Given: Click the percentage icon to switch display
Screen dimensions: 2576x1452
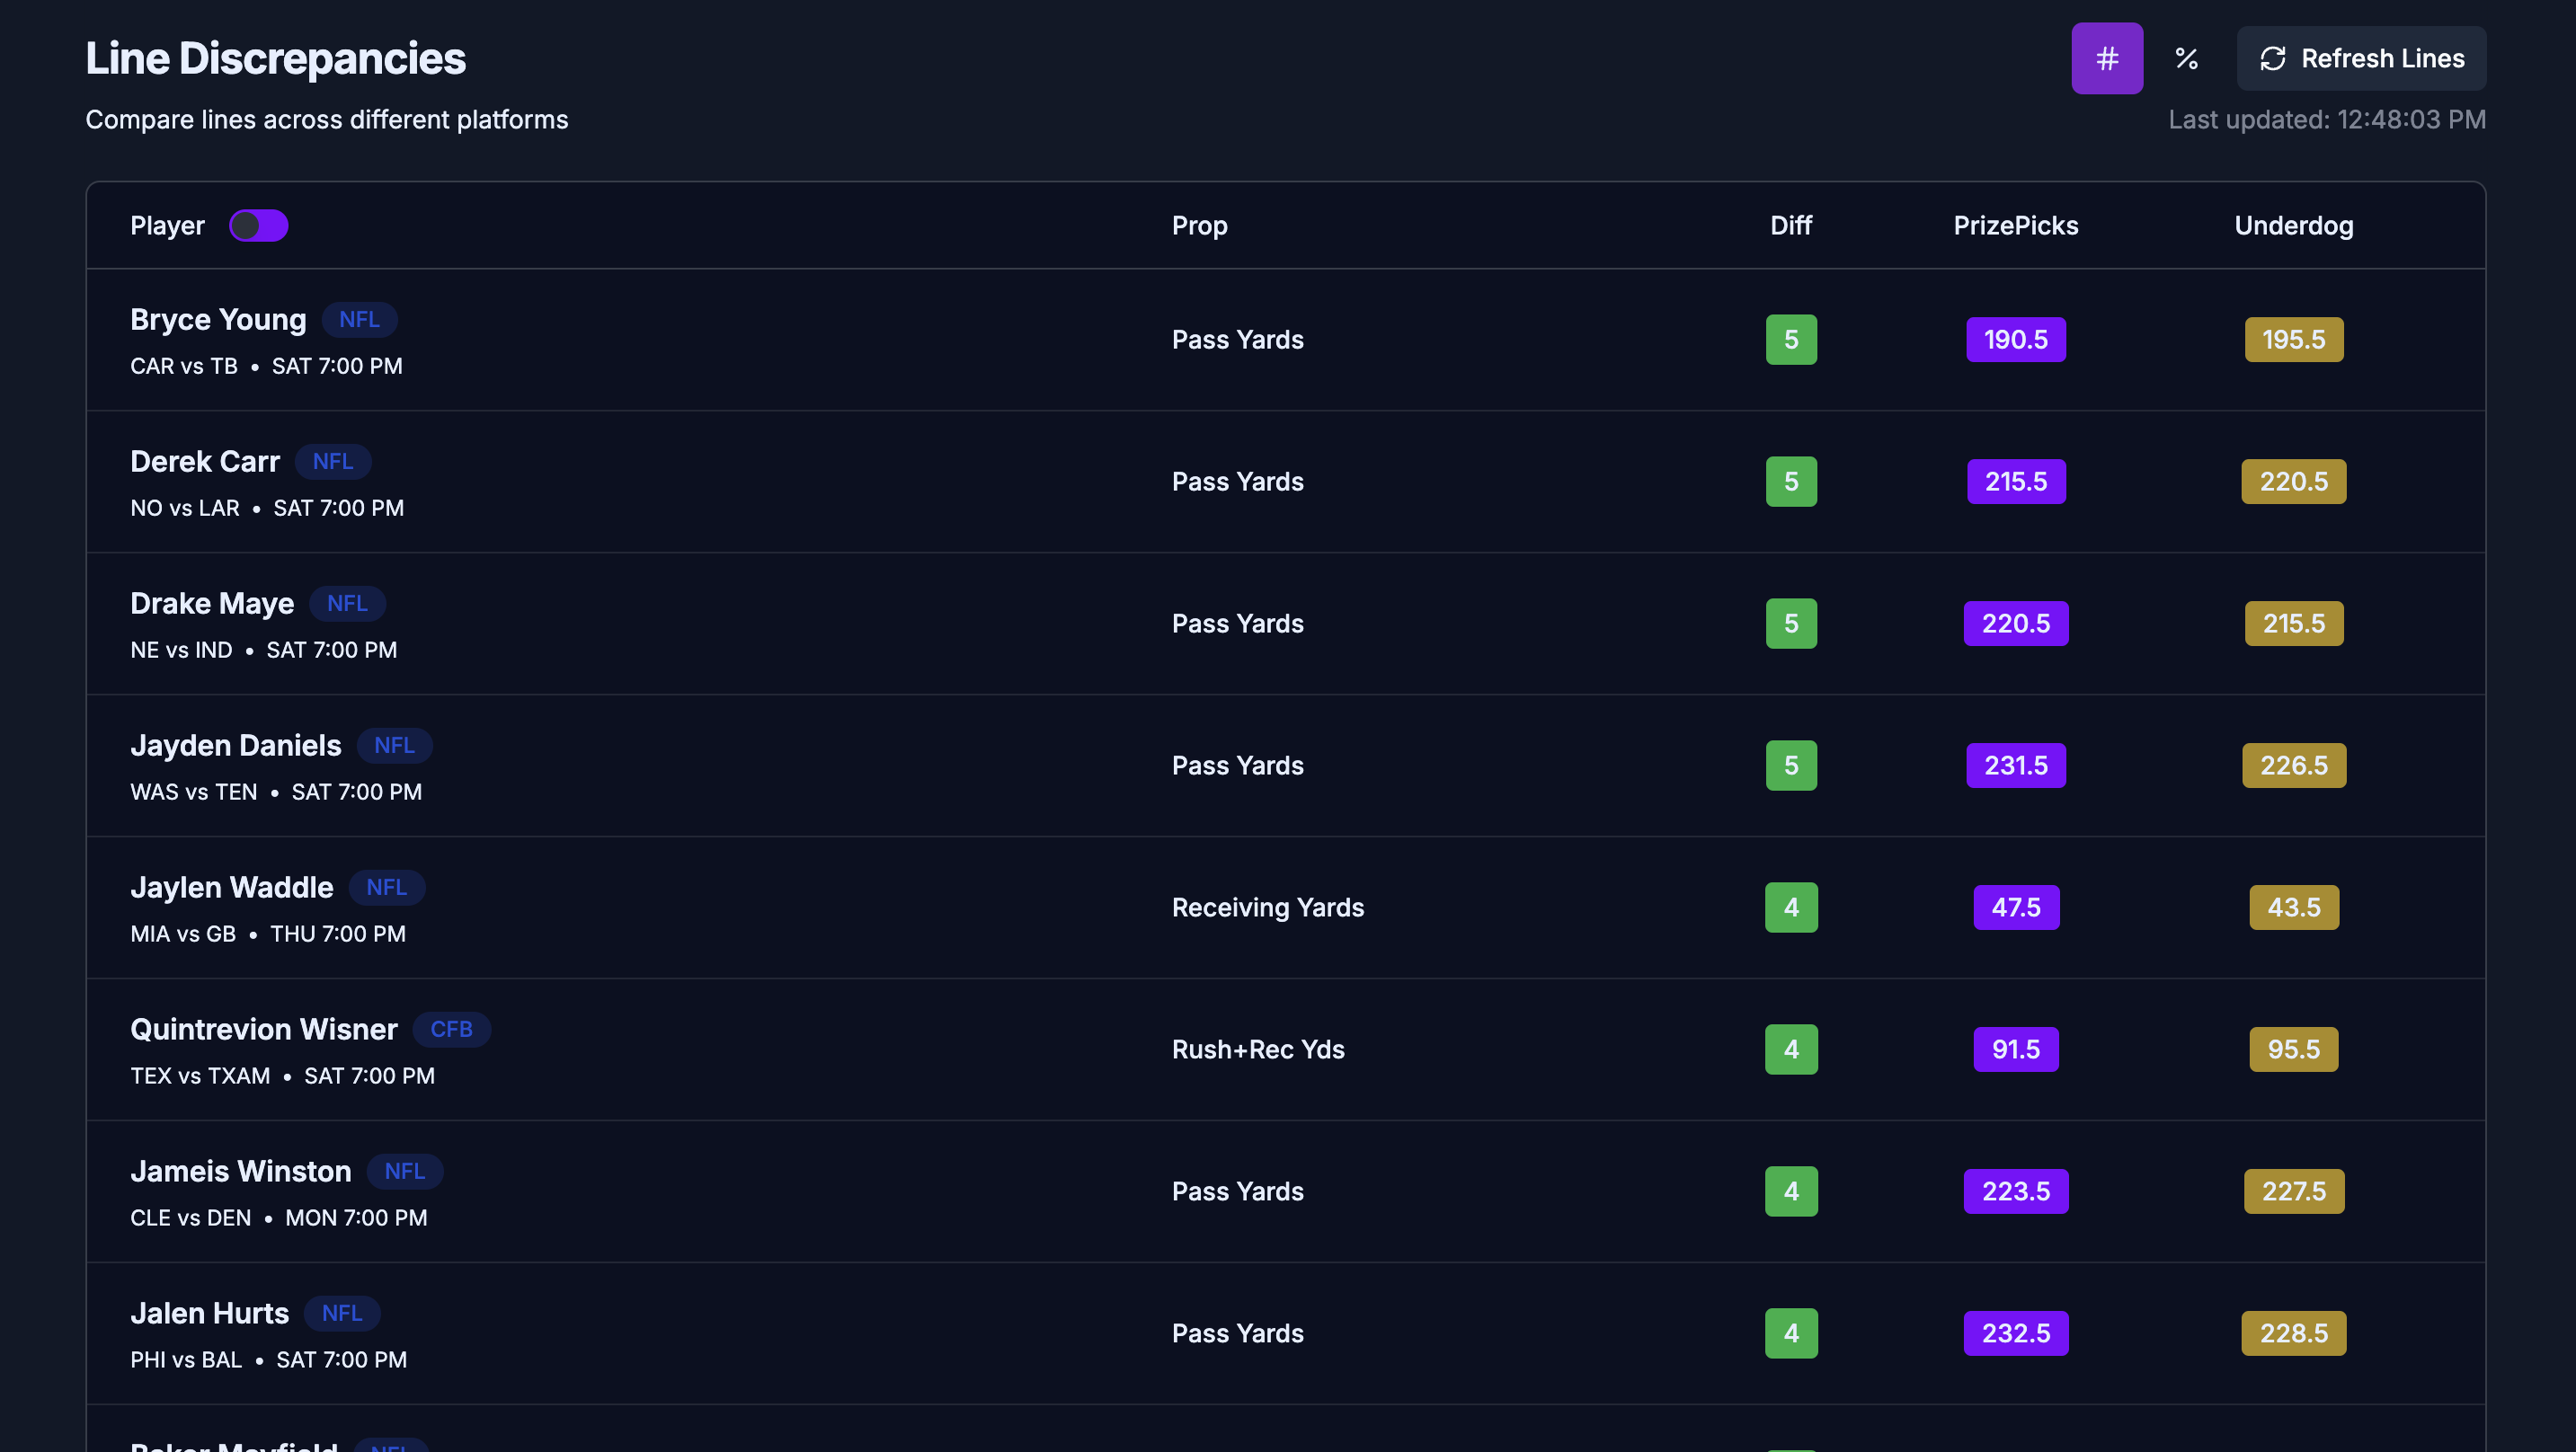Looking at the screenshot, I should click(2187, 58).
